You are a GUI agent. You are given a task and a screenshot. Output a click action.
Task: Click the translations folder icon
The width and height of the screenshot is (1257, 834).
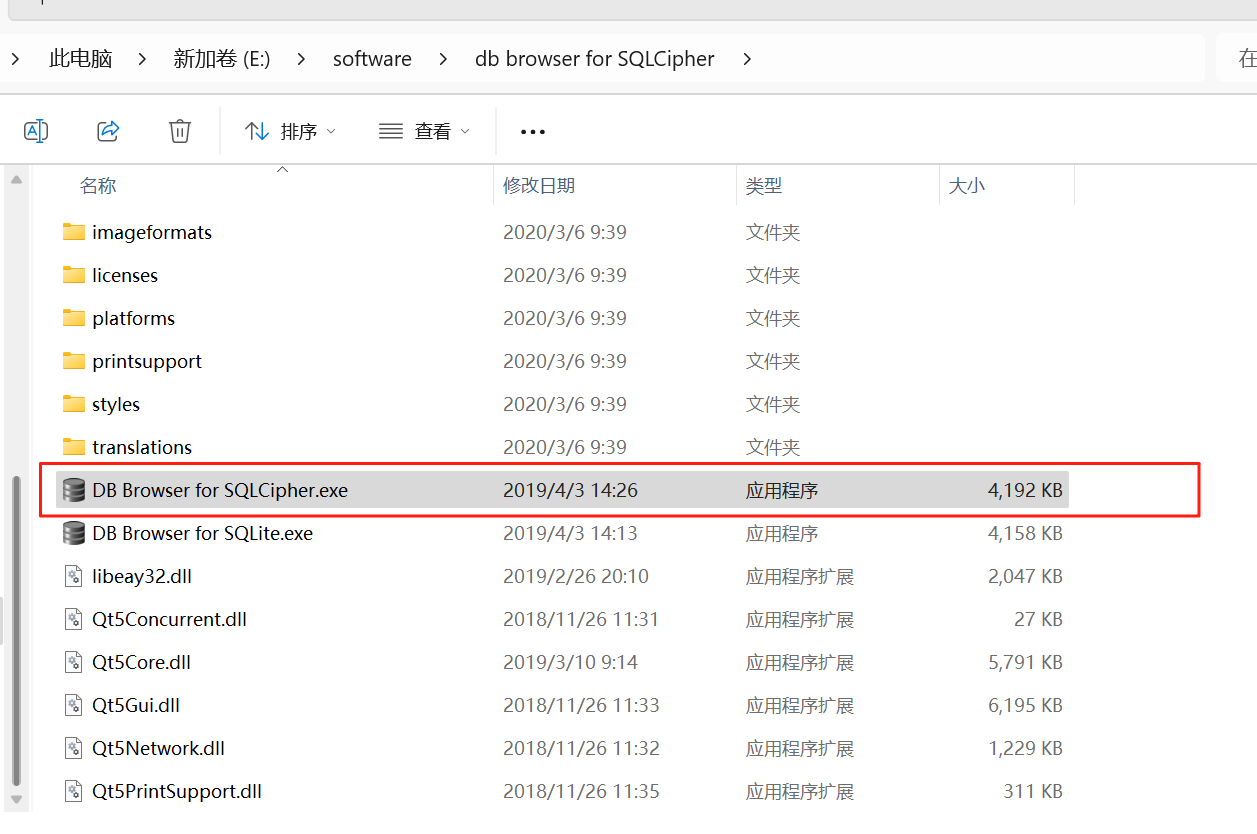[x=74, y=447]
